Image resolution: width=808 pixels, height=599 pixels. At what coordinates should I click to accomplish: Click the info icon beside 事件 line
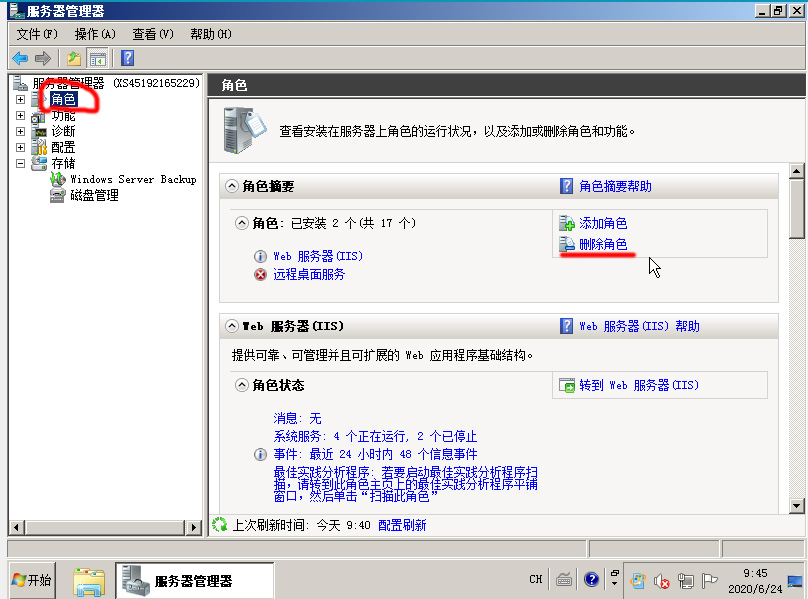coord(260,454)
